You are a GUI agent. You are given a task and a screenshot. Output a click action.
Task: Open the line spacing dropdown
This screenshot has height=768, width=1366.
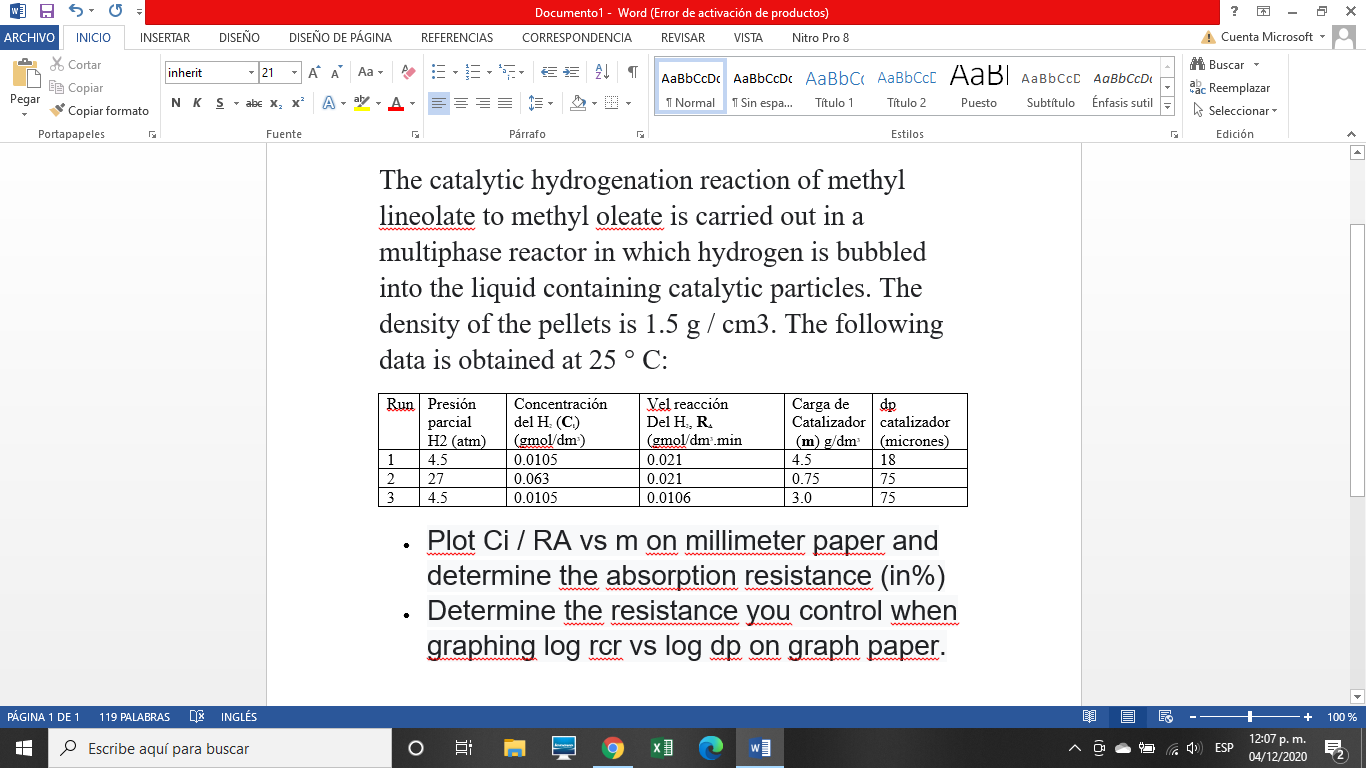click(540, 103)
